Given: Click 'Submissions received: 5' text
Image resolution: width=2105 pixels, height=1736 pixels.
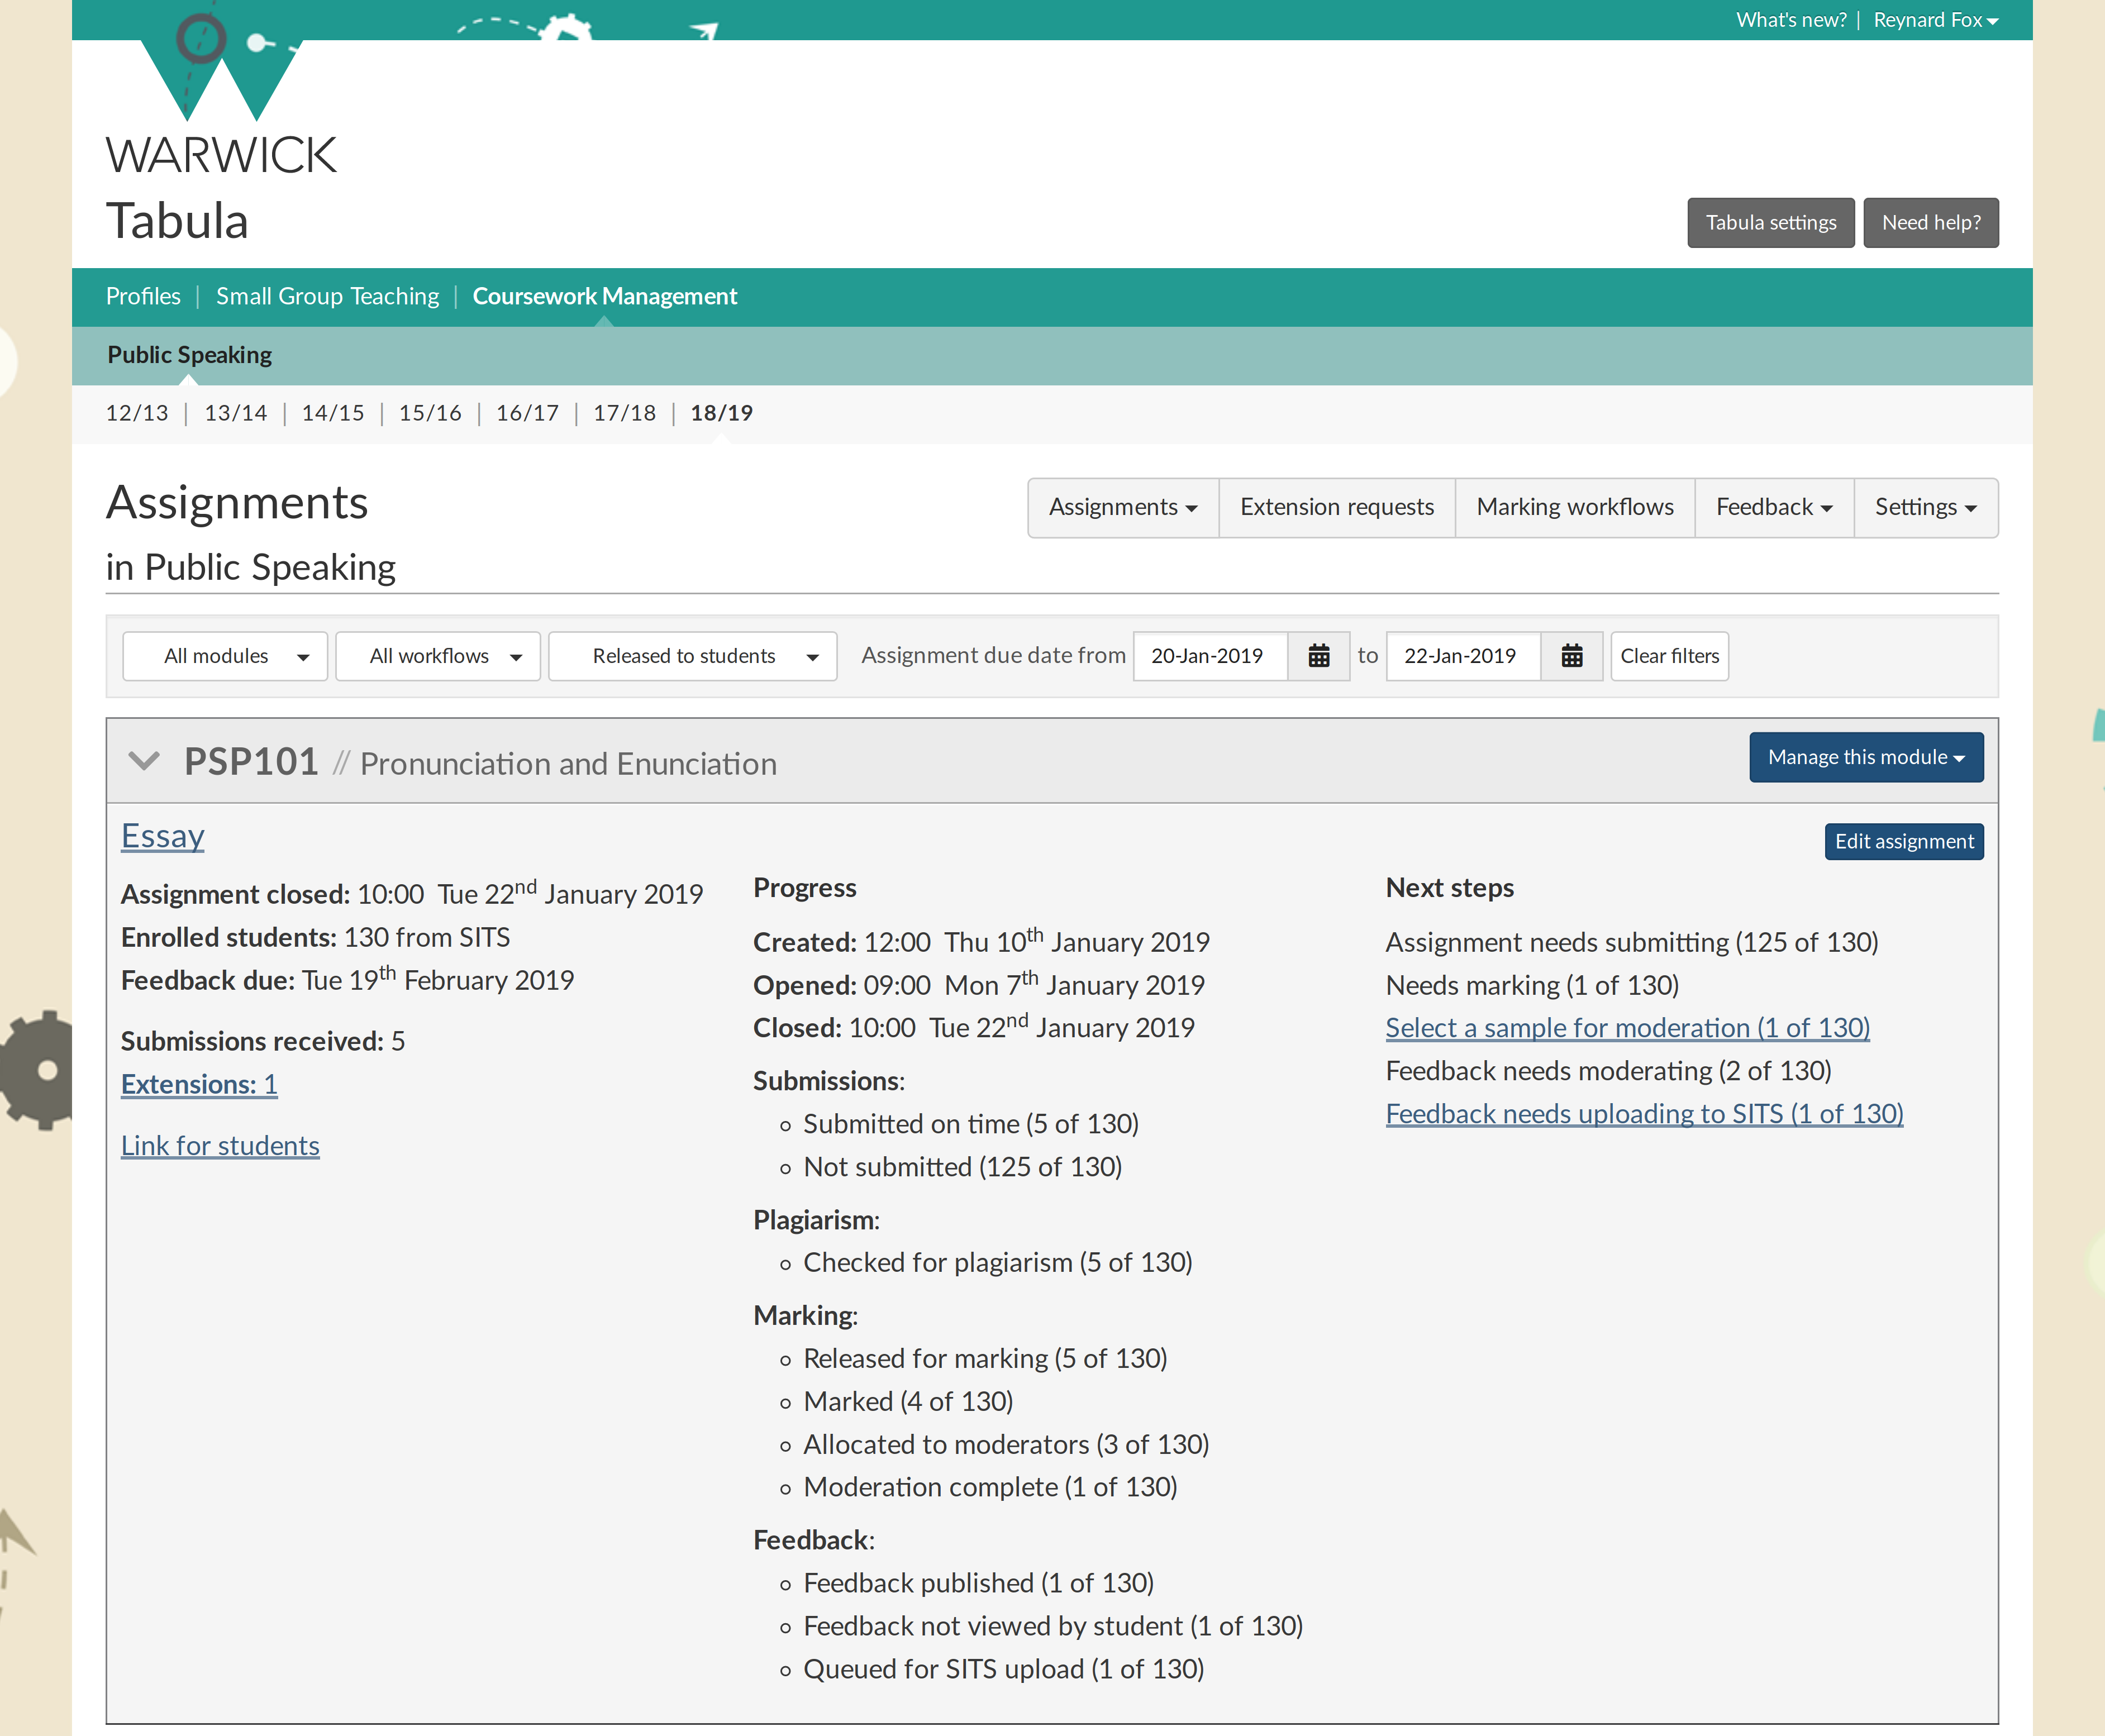Looking at the screenshot, I should tap(263, 1041).
